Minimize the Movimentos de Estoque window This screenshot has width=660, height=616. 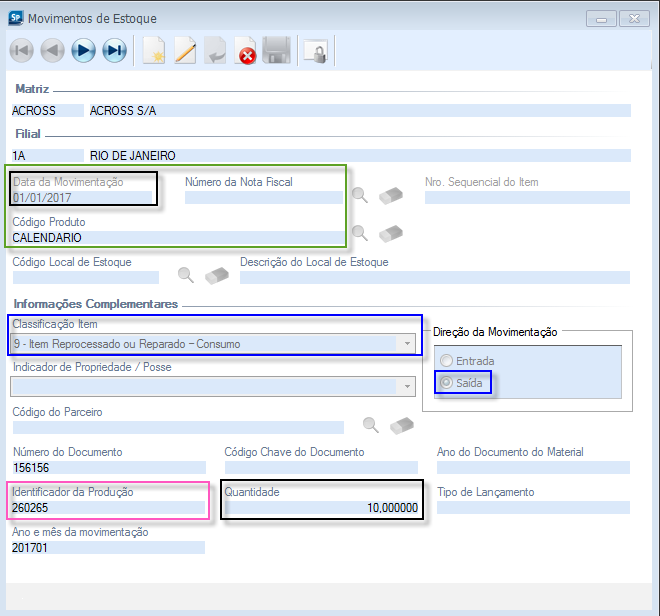coord(601,19)
